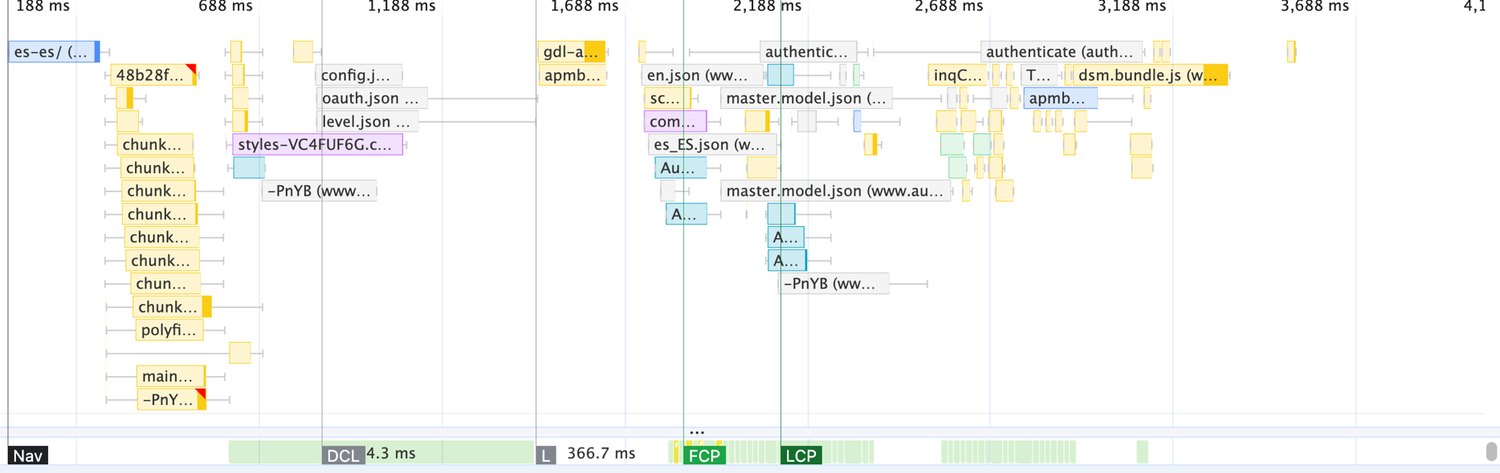The height and width of the screenshot is (473, 1500).
Task: Click the 688 ms ruler label
Action: pyautogui.click(x=226, y=7)
